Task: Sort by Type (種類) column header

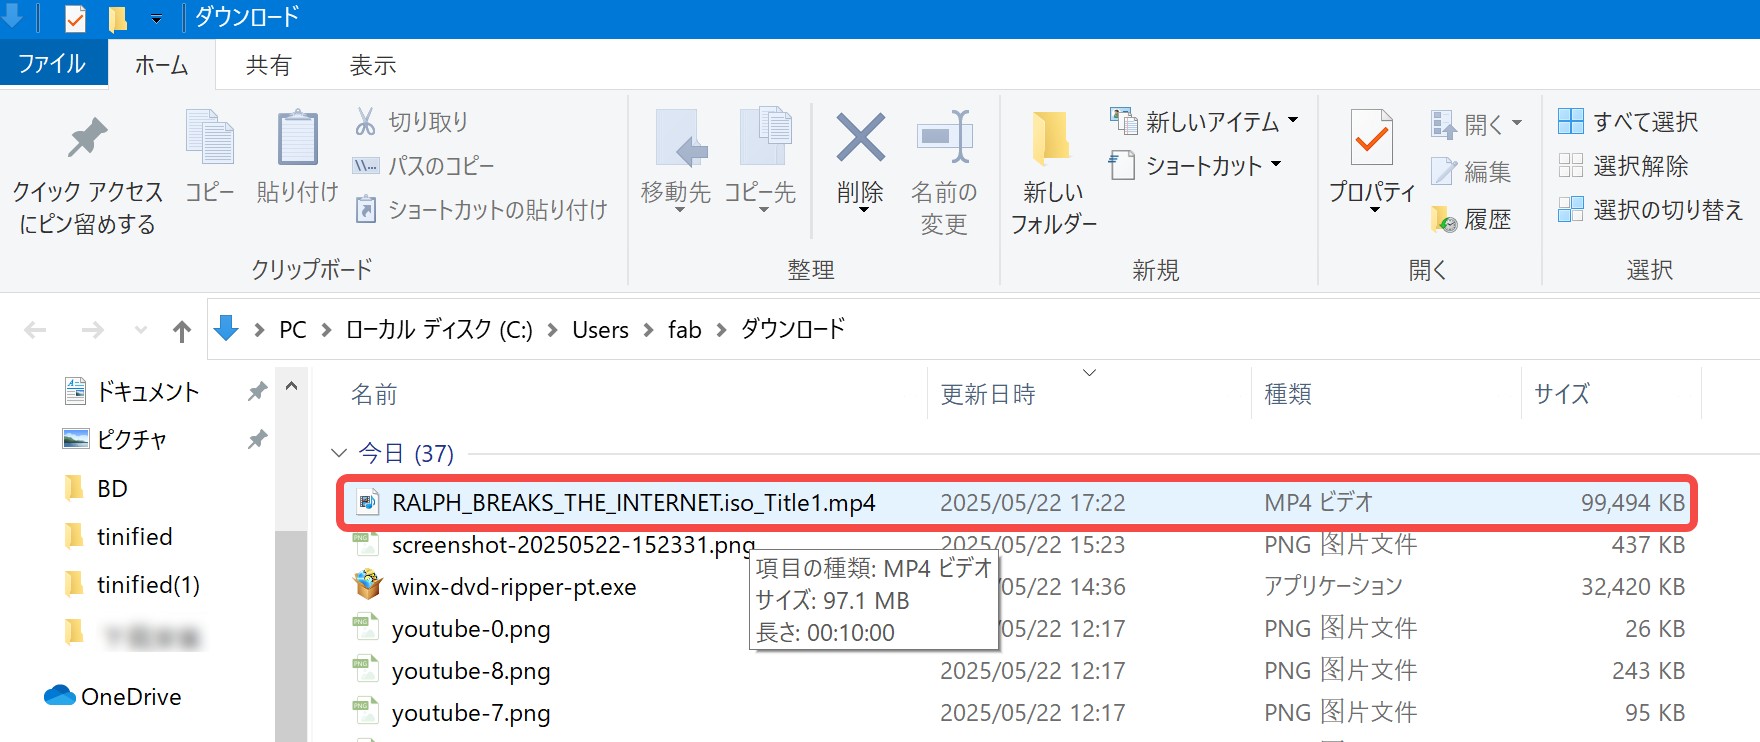Action: [1288, 394]
